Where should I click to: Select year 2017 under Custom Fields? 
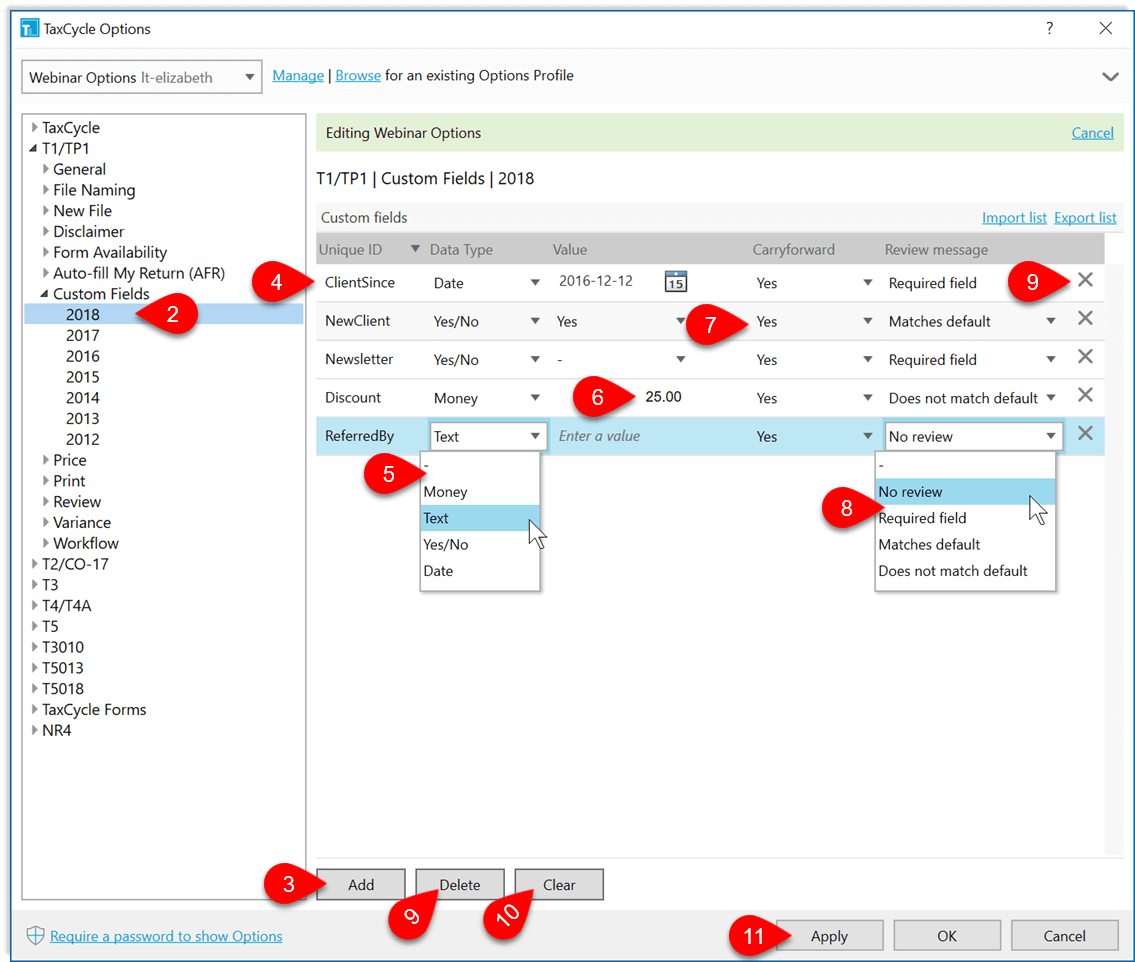tap(83, 335)
